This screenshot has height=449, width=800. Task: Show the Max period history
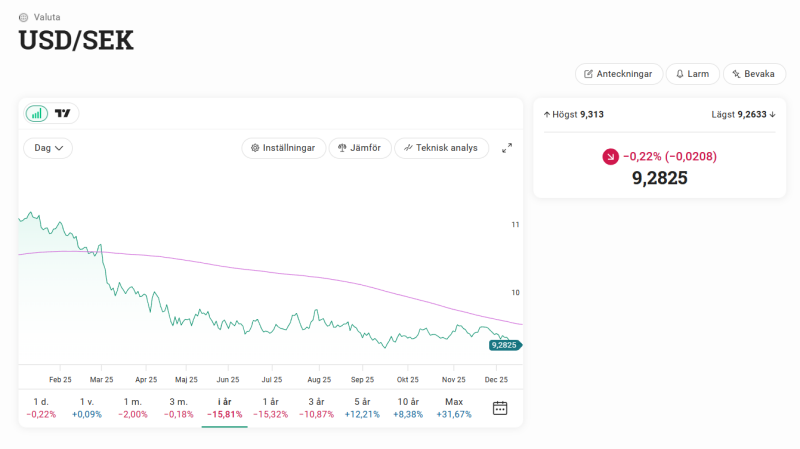click(x=454, y=408)
